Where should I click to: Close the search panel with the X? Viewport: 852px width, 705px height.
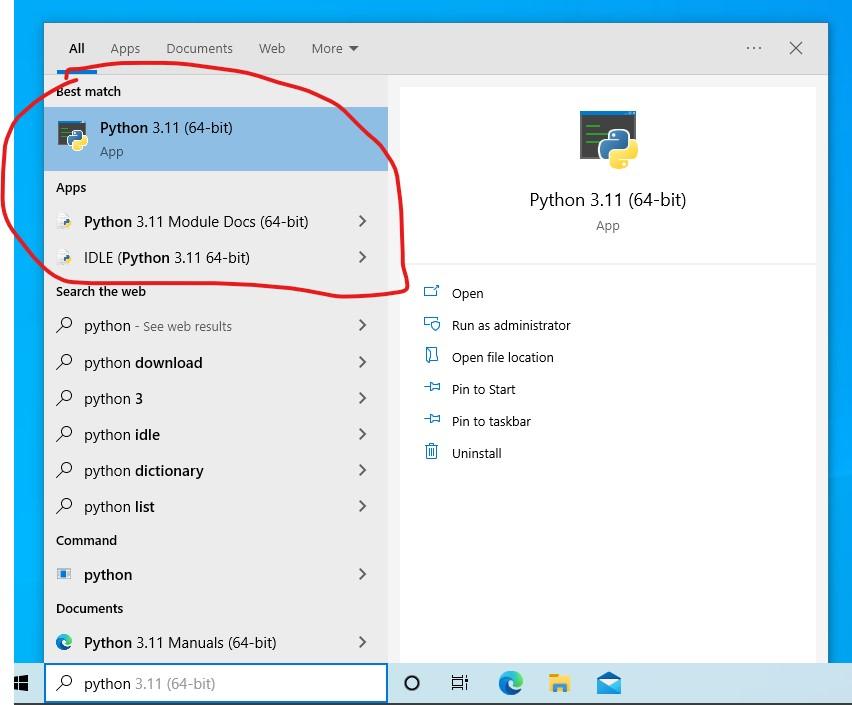(x=796, y=48)
